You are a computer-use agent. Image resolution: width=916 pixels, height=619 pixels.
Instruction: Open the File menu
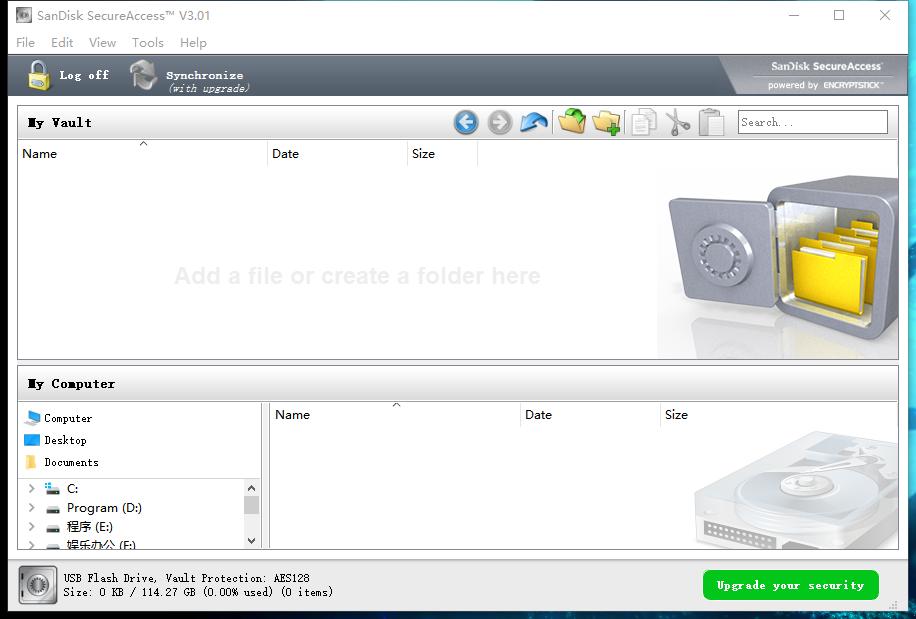[x=25, y=42]
